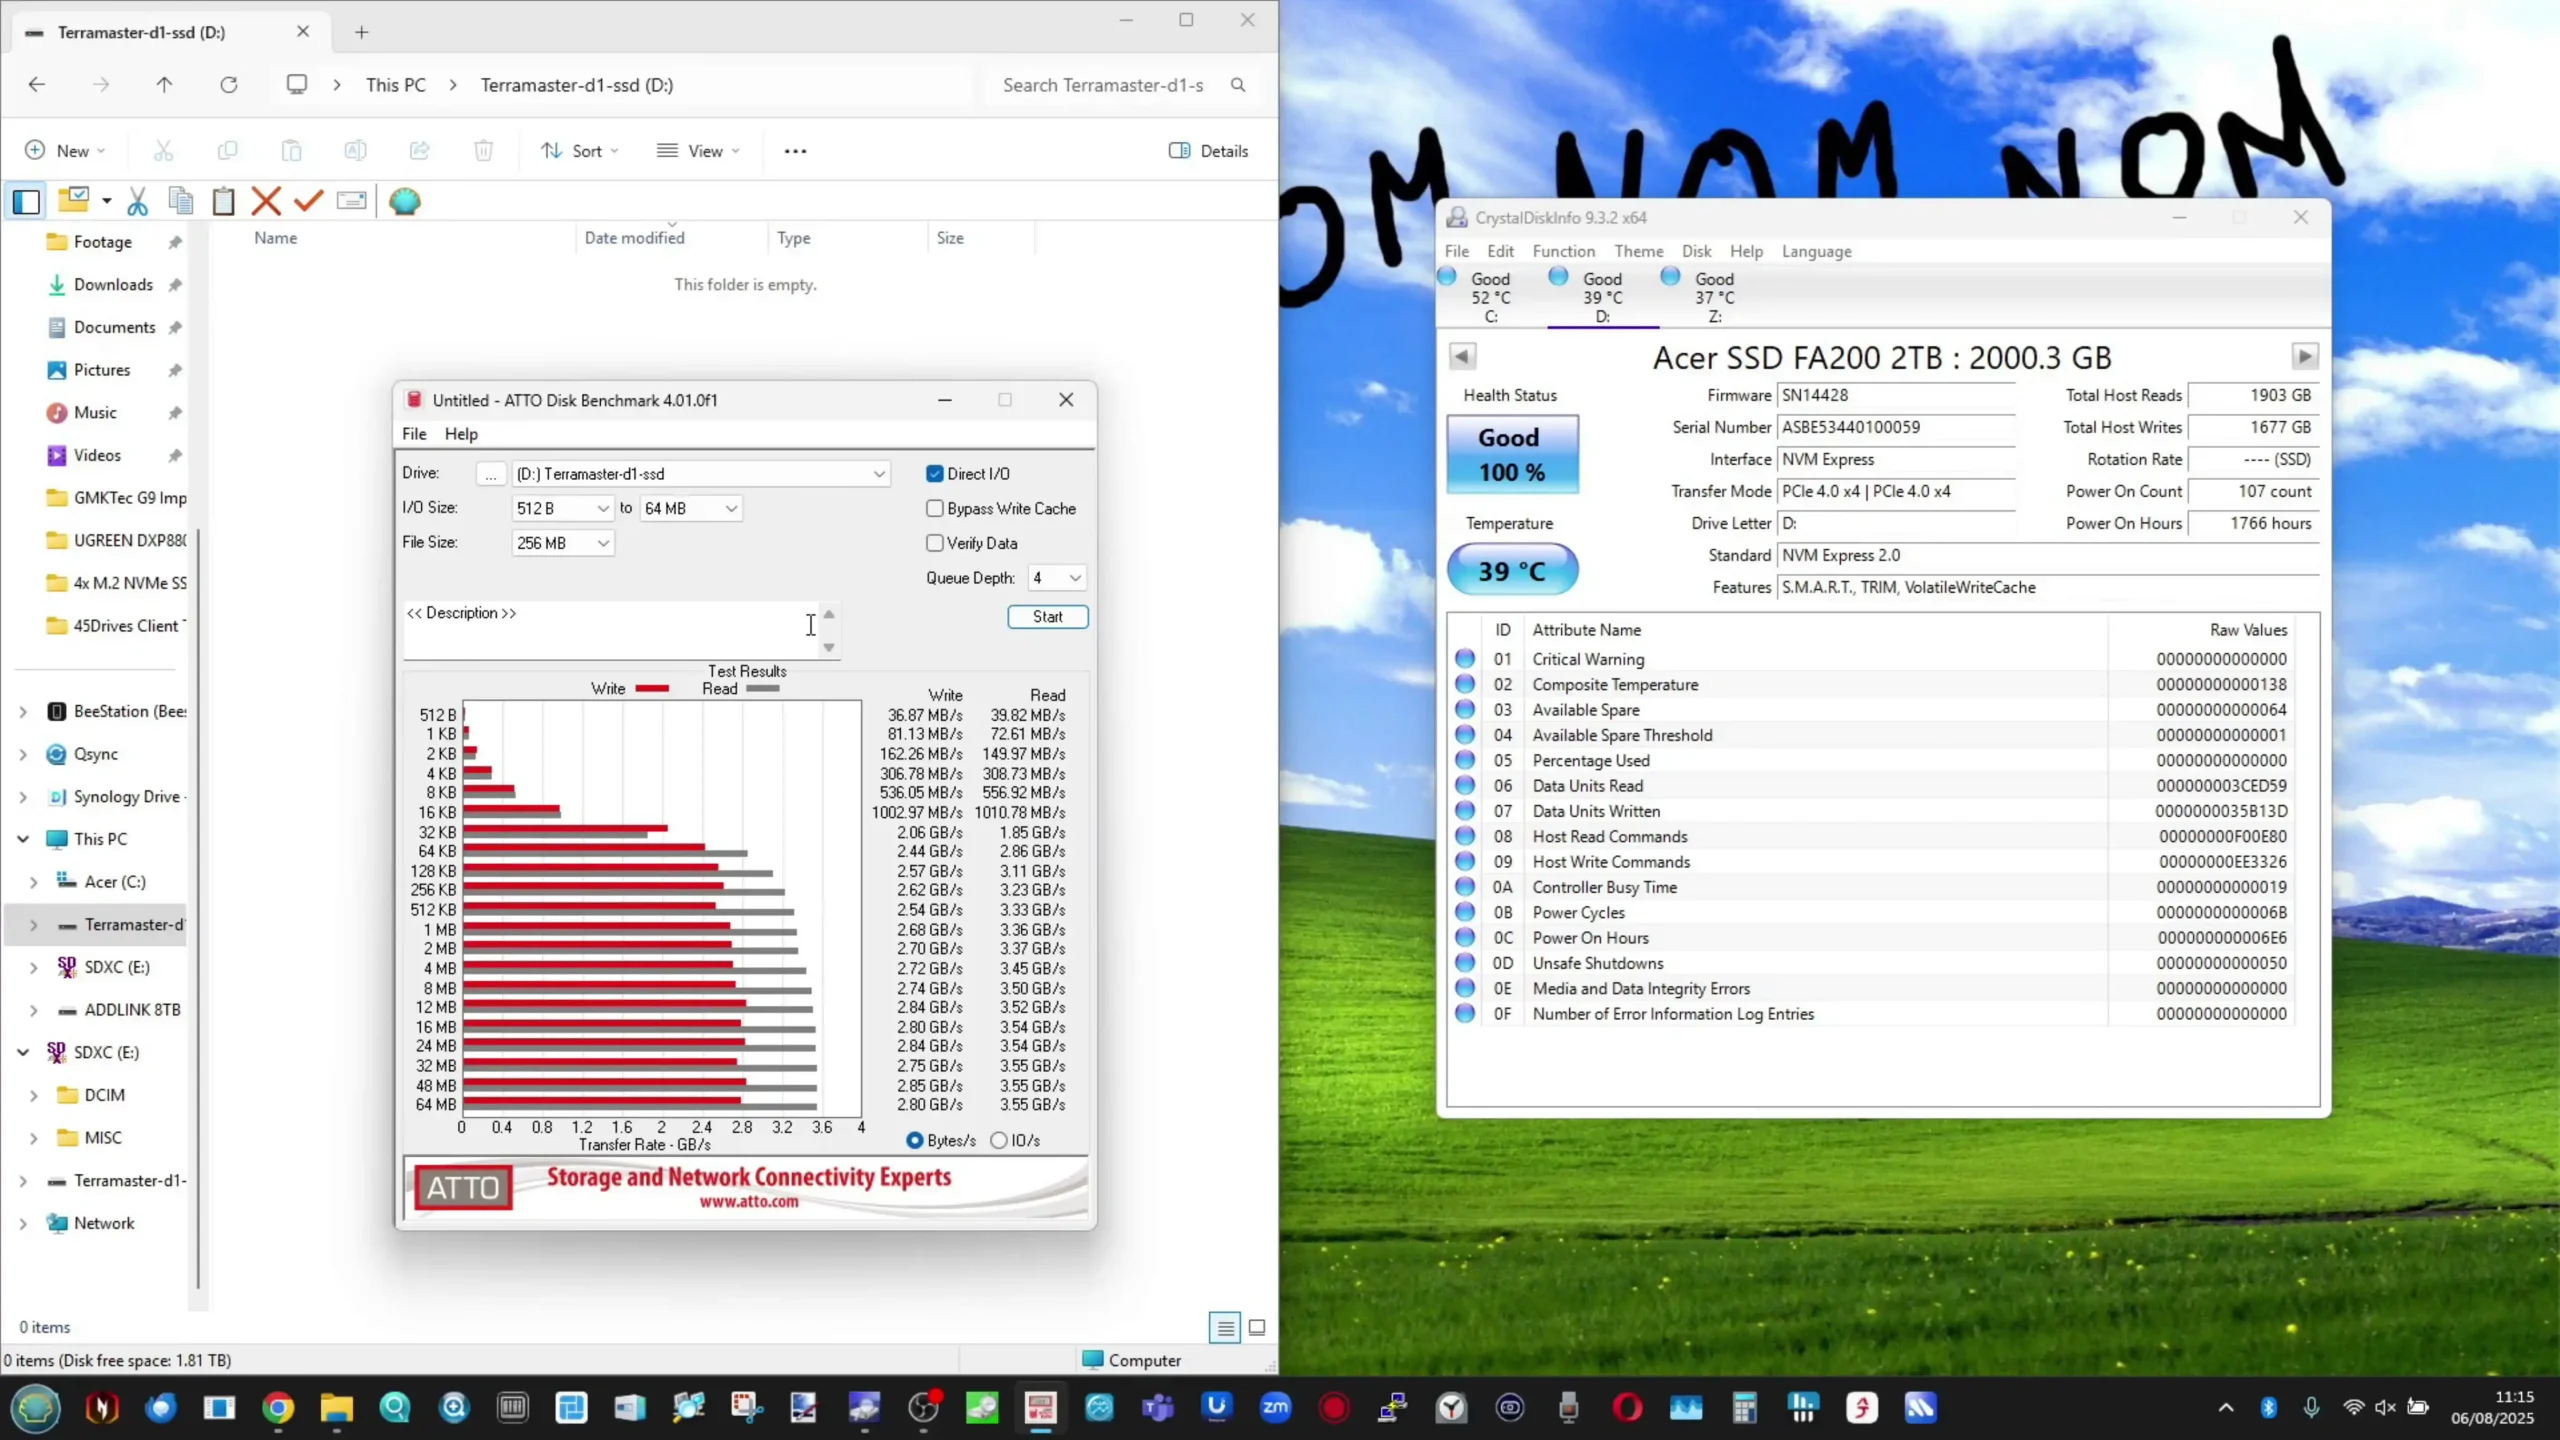The height and width of the screenshot is (1440, 2560).
Task: Open CrystalDiskInfo Language menu
Action: [1816, 251]
